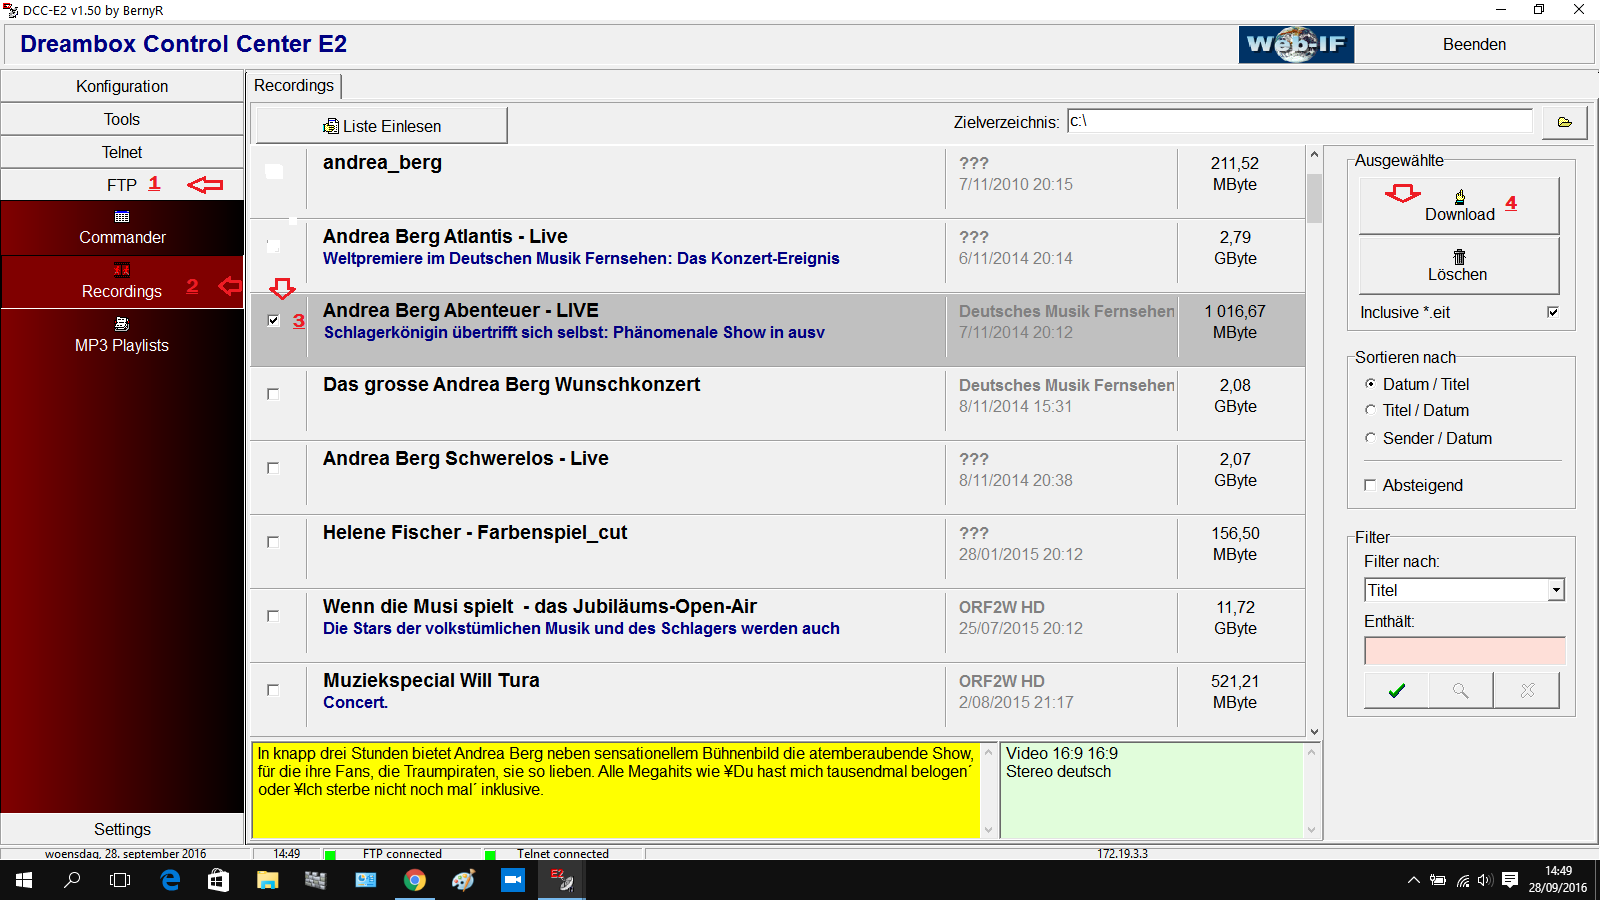Open MP3 Playlists in the sidebar
Viewport: 1600px width, 900px height.
click(x=122, y=335)
